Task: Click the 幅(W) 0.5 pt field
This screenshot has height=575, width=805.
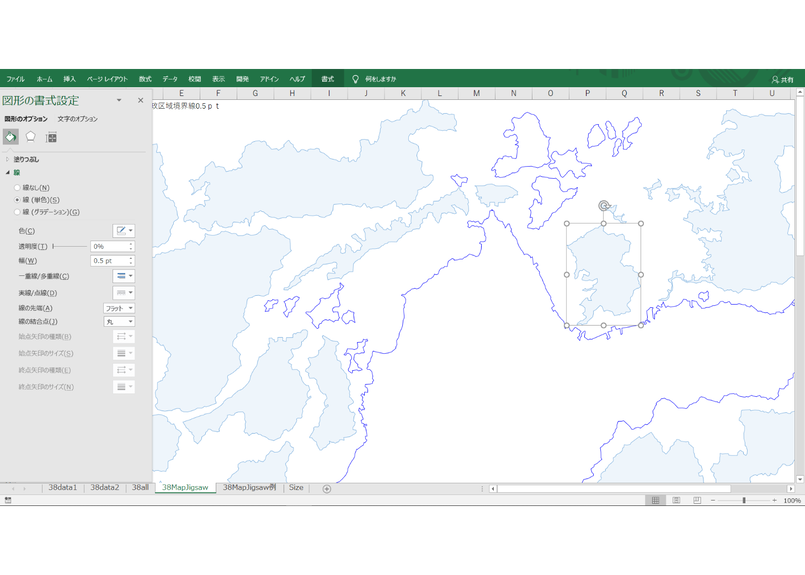Action: [109, 261]
